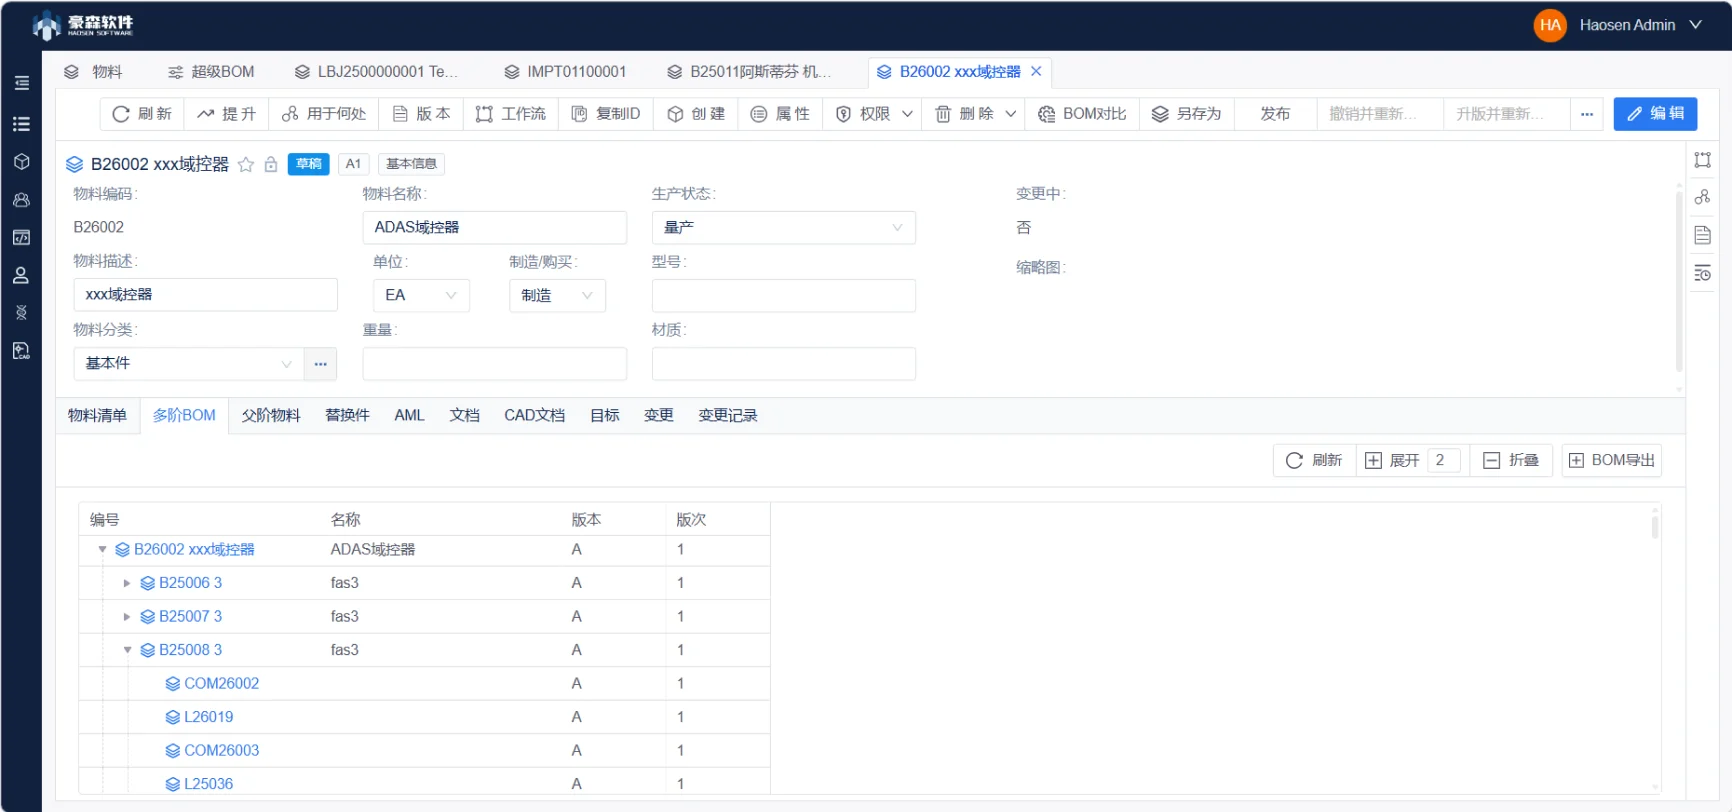
Task: Switch to the 物料清单 tab
Action: [x=97, y=415]
